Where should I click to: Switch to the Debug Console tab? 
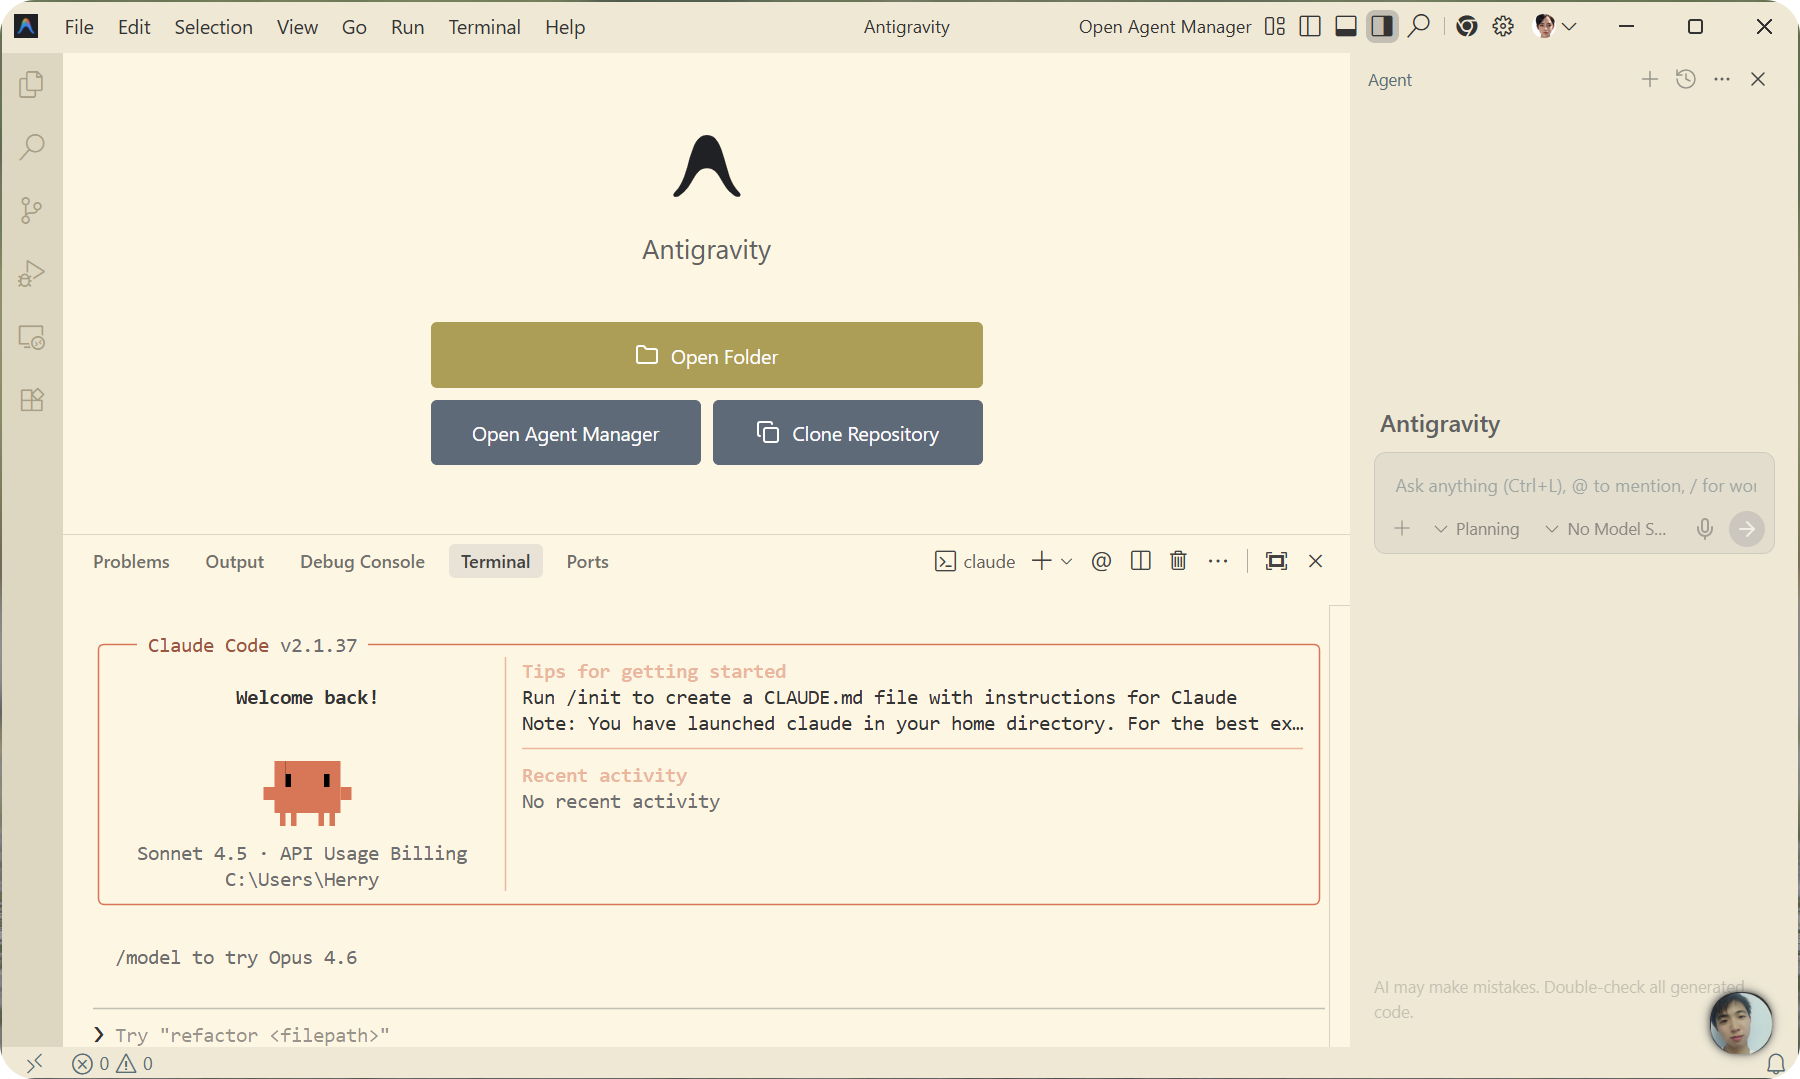click(x=362, y=561)
